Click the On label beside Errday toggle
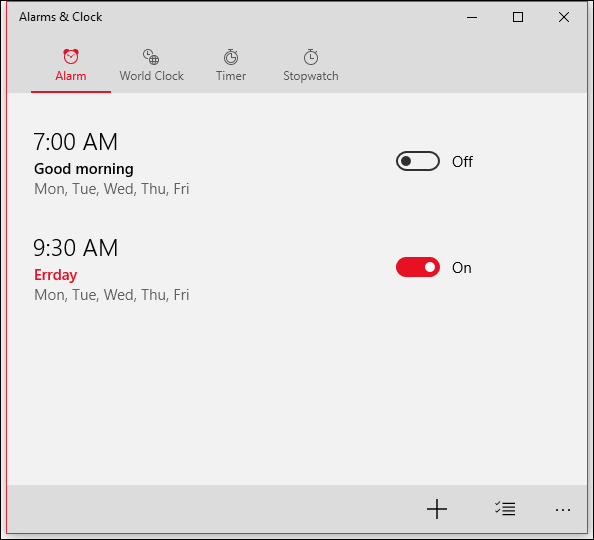The height and width of the screenshot is (540, 594). [461, 268]
